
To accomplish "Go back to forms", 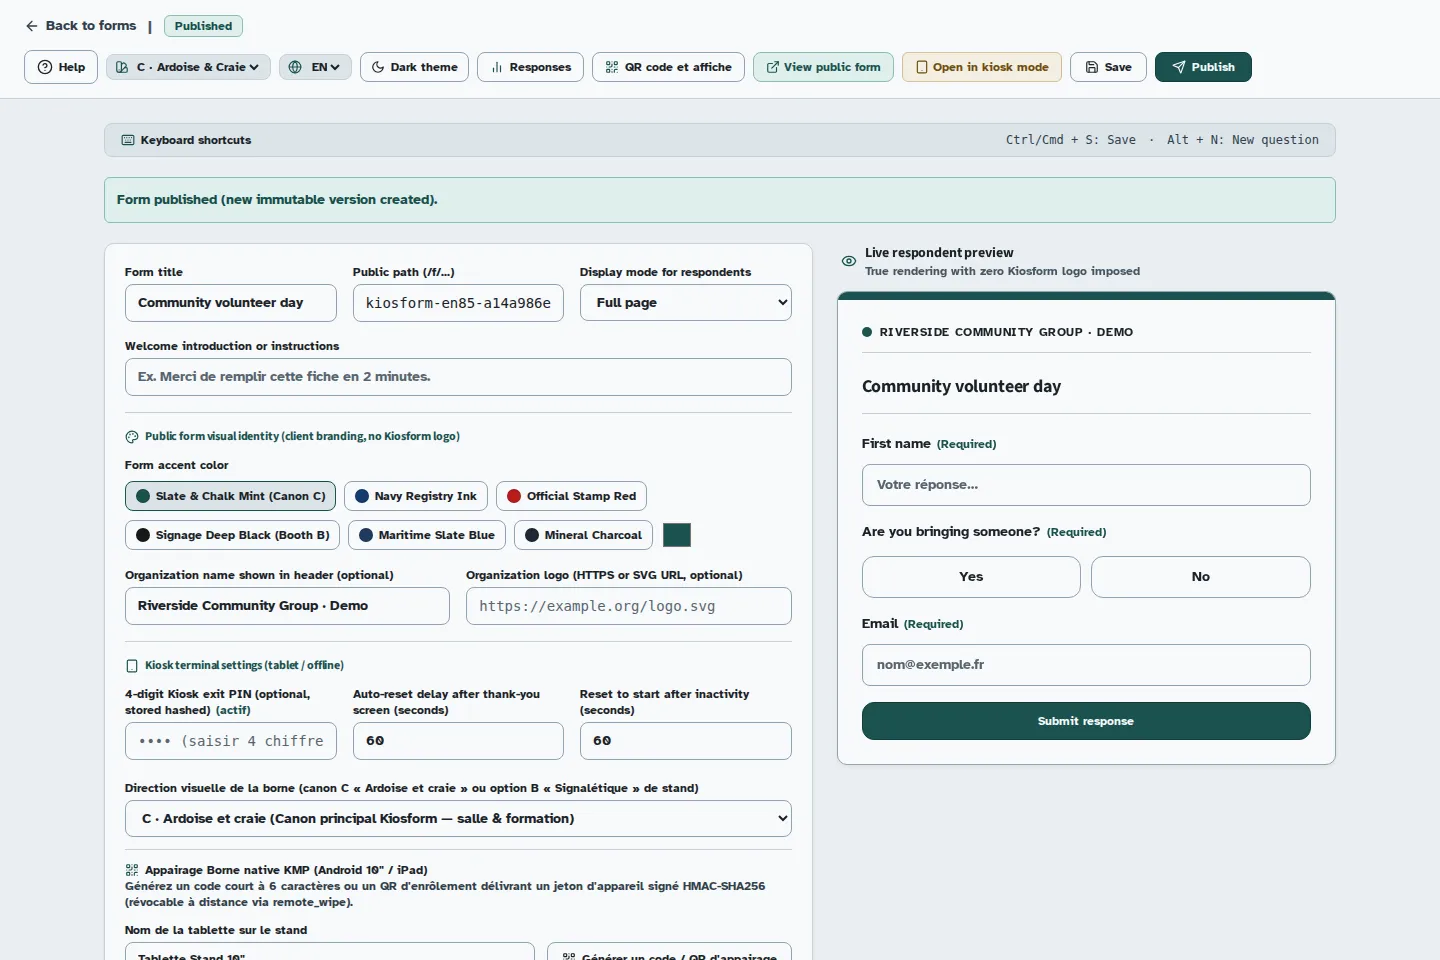I will click(81, 26).
